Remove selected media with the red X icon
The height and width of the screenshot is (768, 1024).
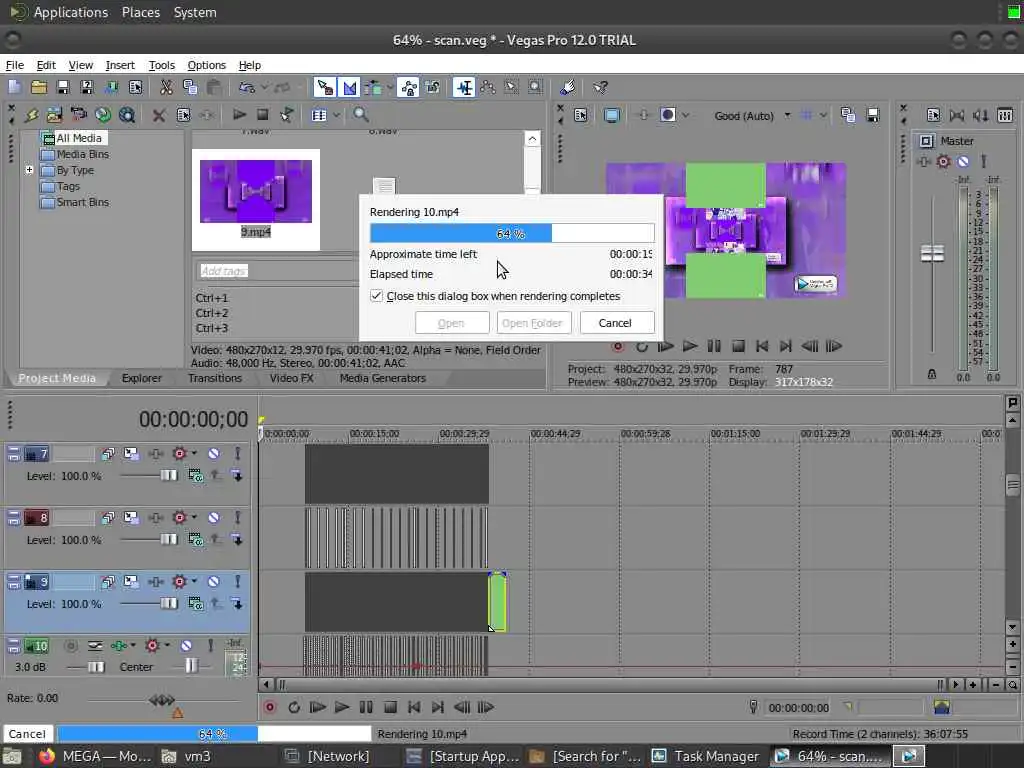pos(159,116)
